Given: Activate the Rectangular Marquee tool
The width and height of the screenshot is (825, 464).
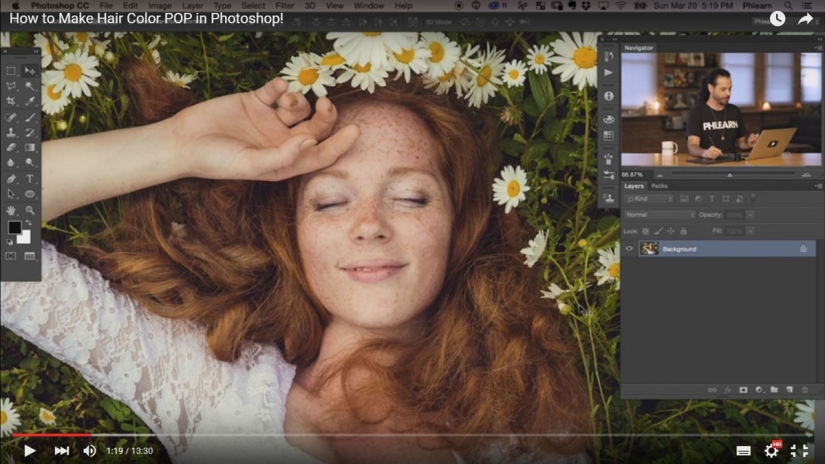Looking at the screenshot, I should [x=11, y=71].
